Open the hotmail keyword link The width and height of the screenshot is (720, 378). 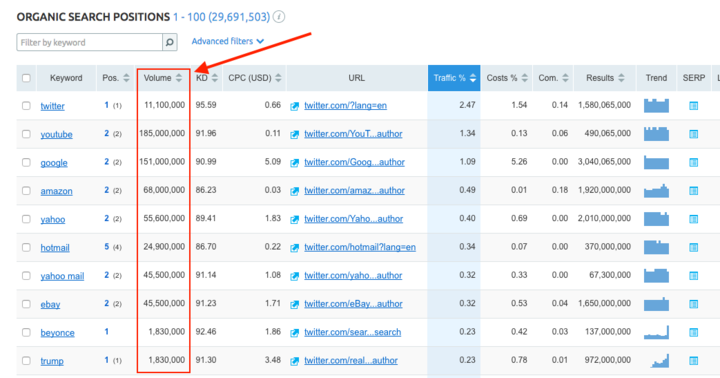pyautogui.click(x=55, y=248)
